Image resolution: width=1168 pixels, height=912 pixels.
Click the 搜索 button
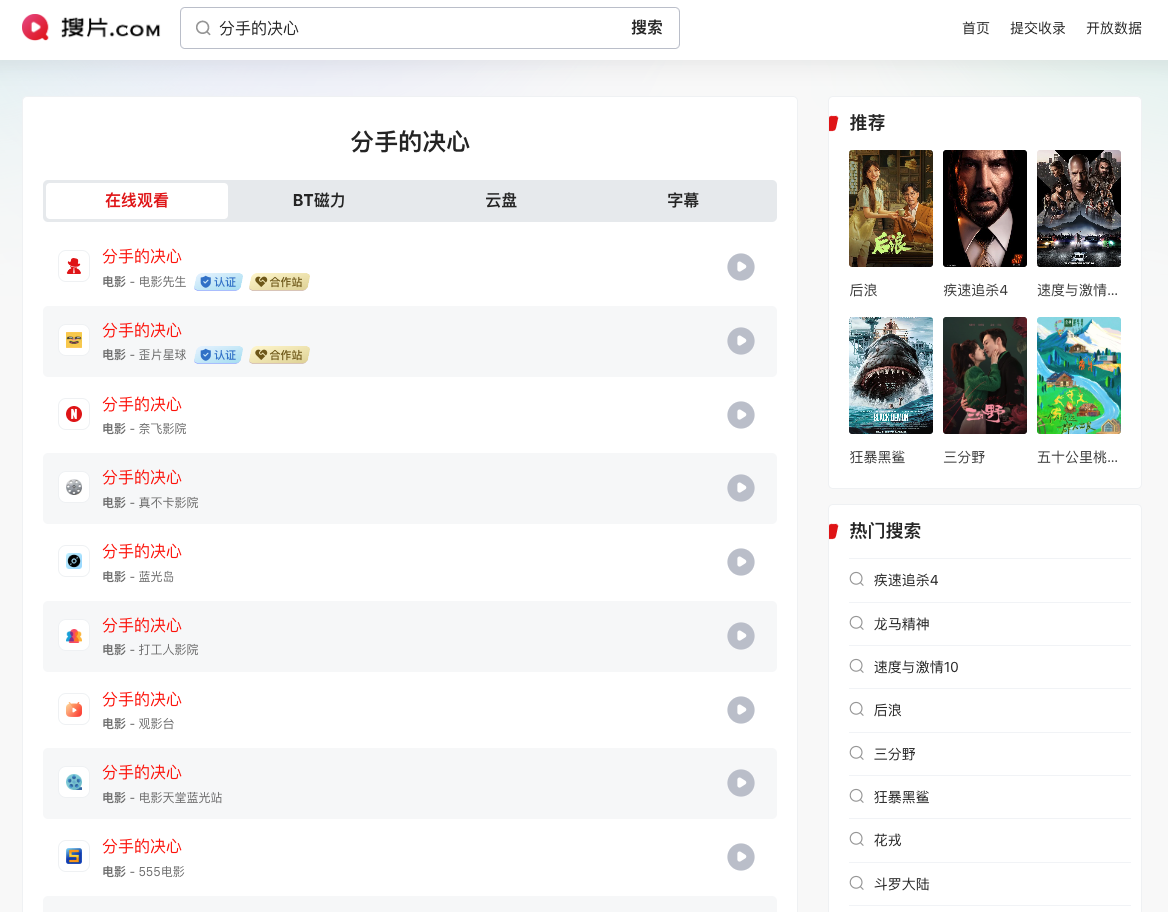[x=647, y=28]
